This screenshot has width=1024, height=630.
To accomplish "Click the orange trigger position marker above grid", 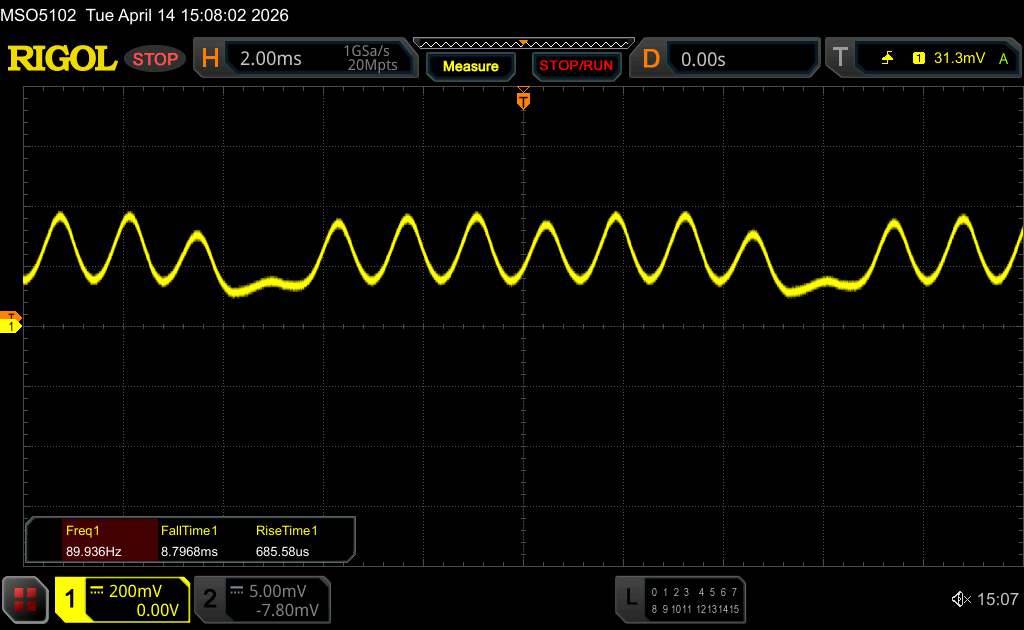I will tap(523, 99).
